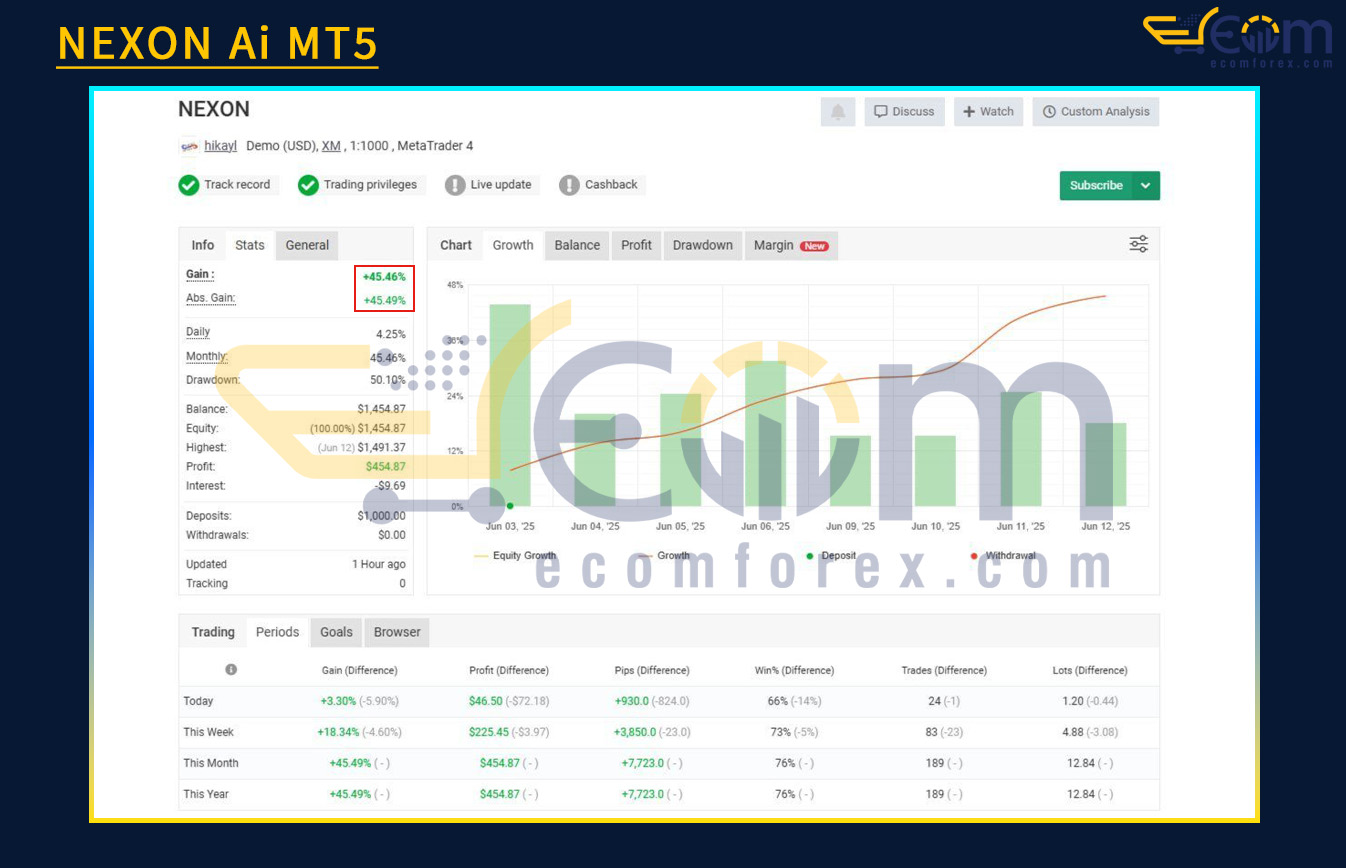Select the Balance chart tab
The width and height of the screenshot is (1346, 868).
(x=577, y=245)
